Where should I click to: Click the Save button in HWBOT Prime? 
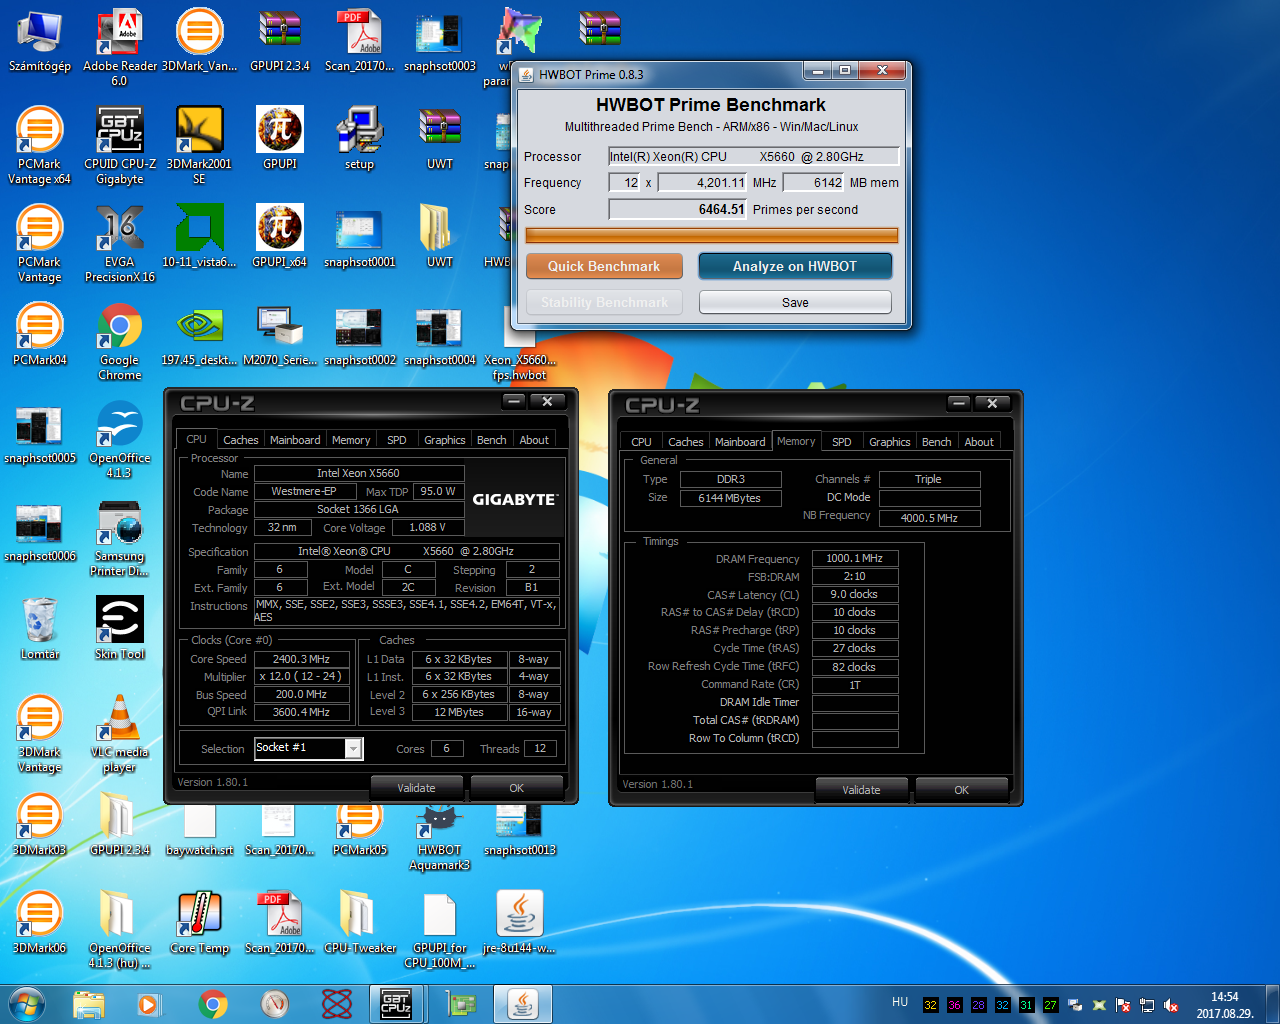(795, 302)
